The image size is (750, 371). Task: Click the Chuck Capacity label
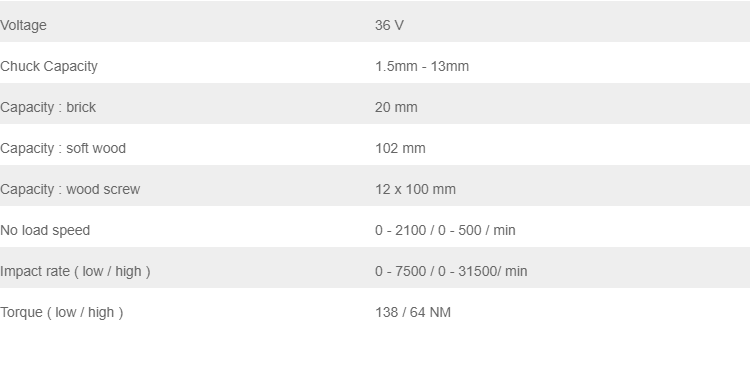point(49,66)
